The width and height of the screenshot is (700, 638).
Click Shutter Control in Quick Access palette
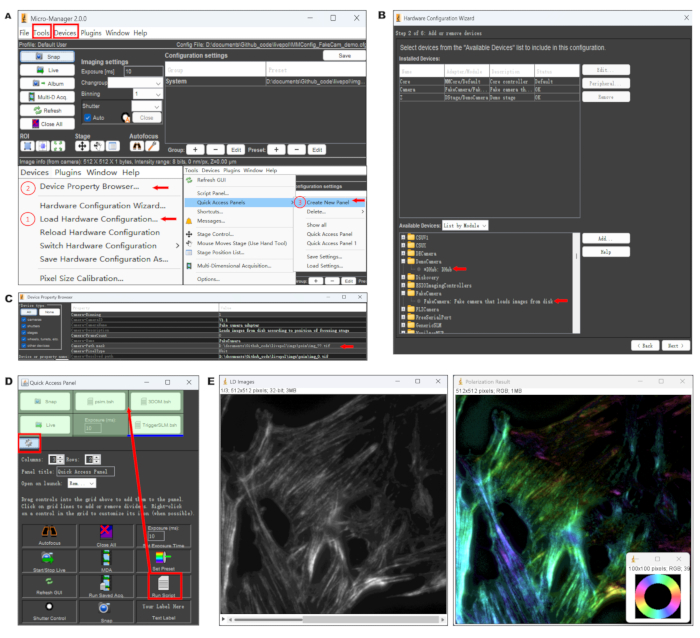pyautogui.click(x=49, y=611)
